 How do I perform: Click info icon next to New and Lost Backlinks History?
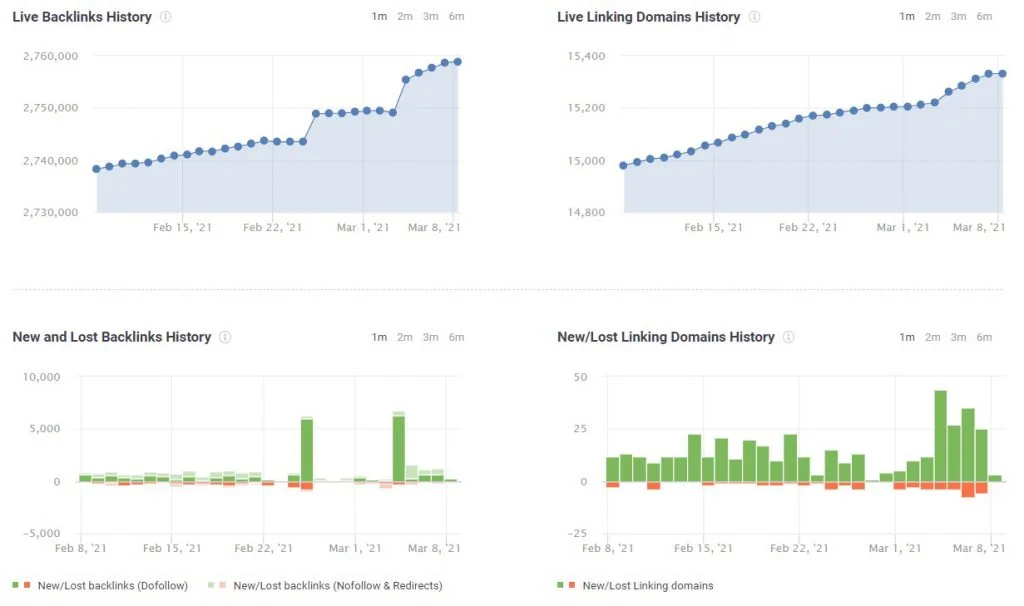[225, 337]
